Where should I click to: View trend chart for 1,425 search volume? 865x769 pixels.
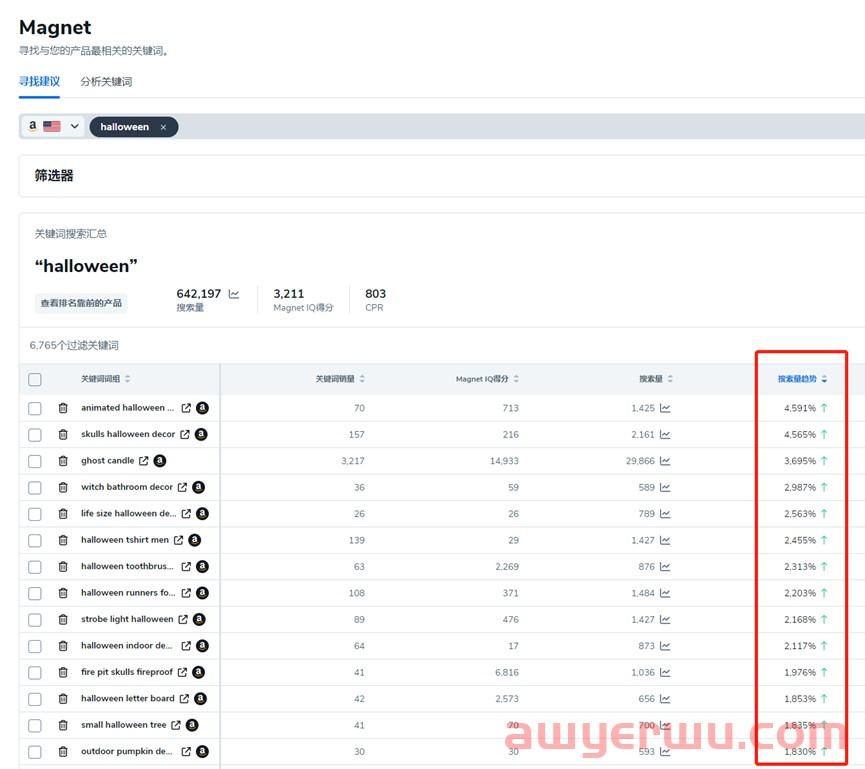pyautogui.click(x=665, y=408)
